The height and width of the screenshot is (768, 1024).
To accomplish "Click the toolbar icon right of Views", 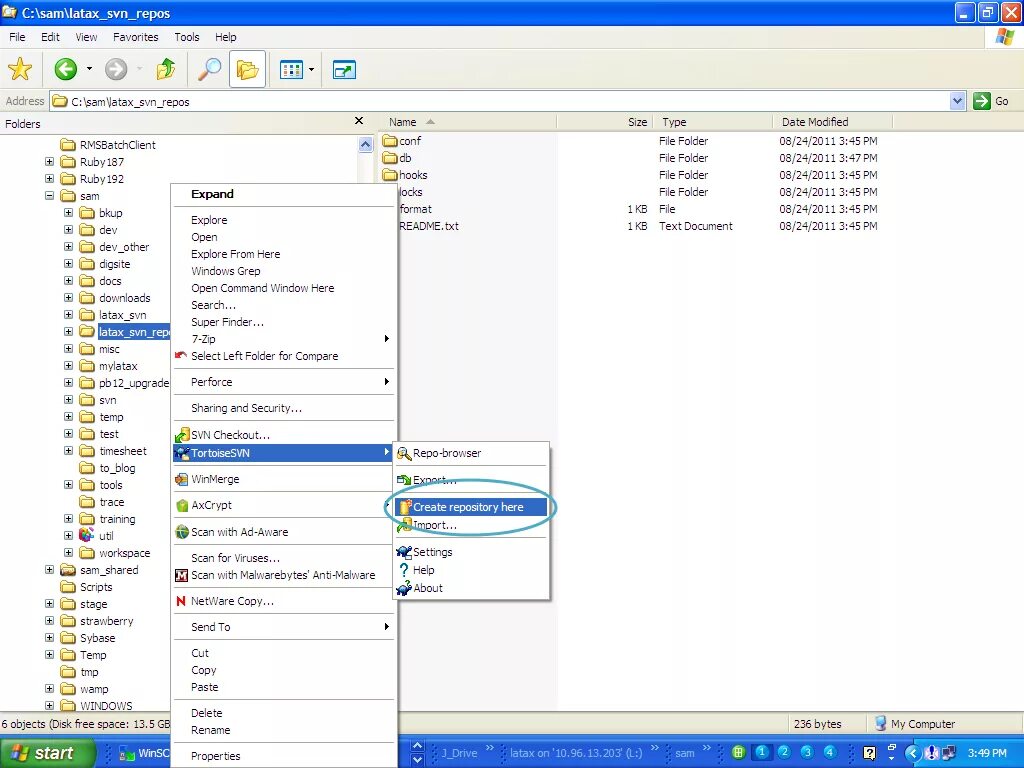I will [x=344, y=69].
